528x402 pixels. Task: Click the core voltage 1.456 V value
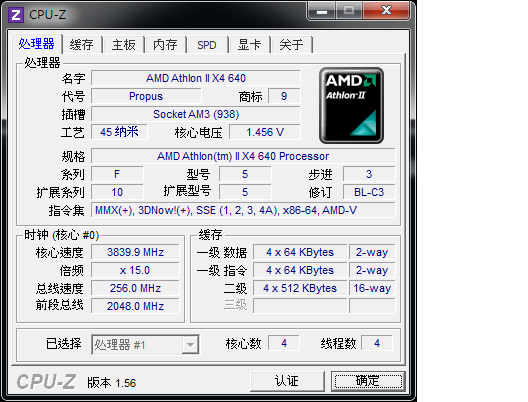tap(265, 132)
